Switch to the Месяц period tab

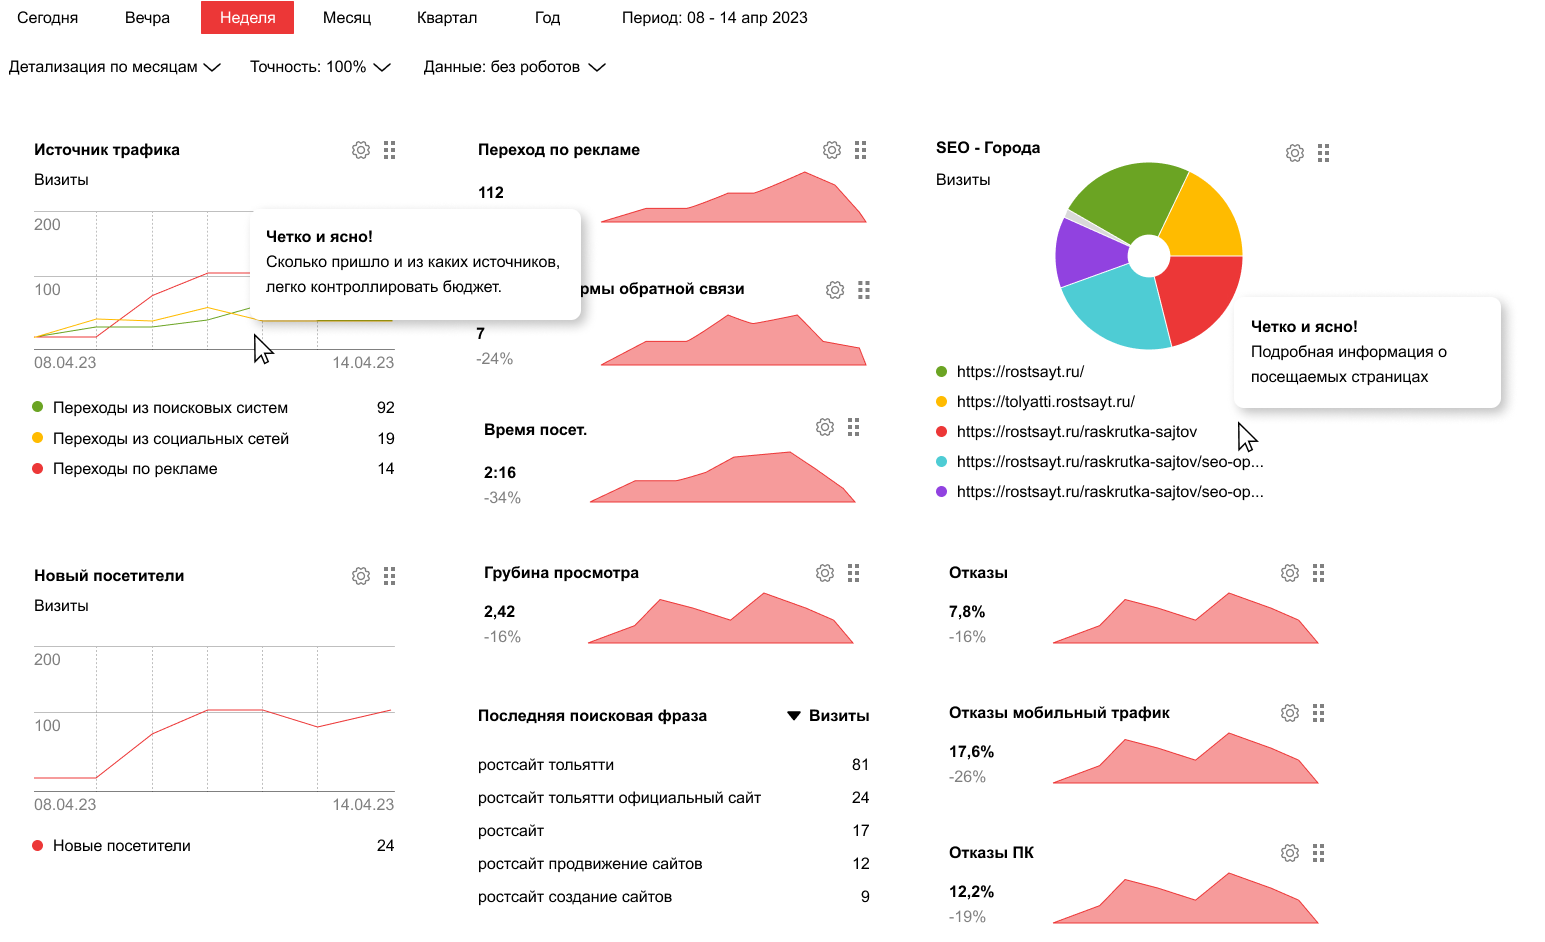[347, 18]
